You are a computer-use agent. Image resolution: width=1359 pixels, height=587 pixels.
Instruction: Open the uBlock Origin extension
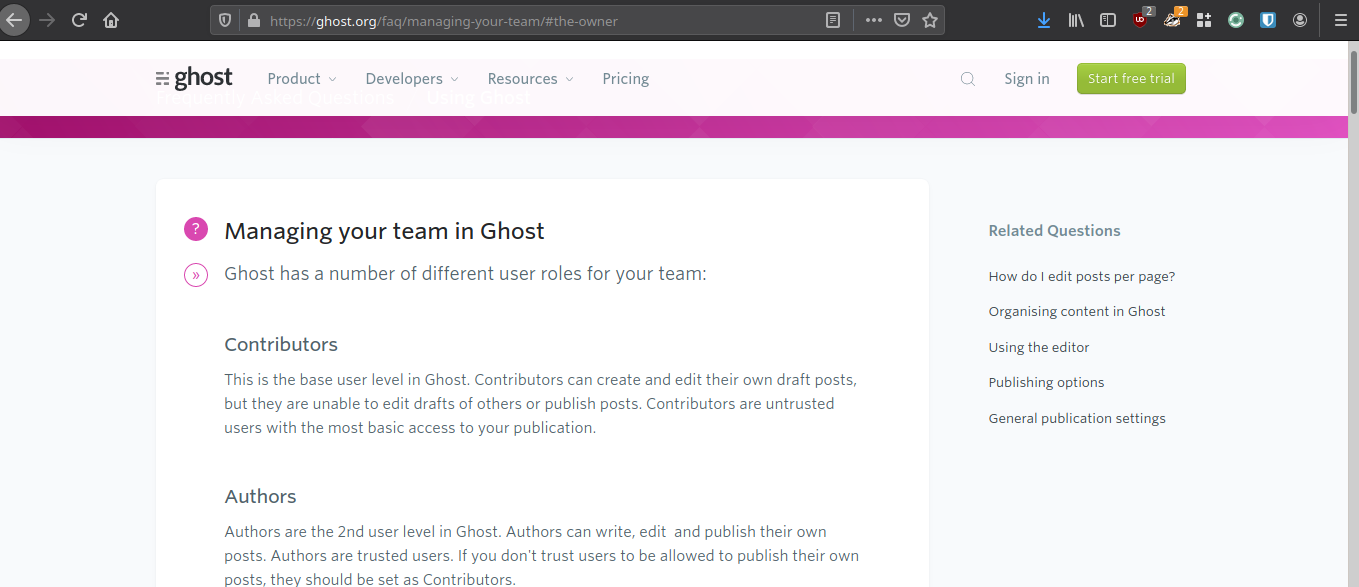[x=1142, y=19]
